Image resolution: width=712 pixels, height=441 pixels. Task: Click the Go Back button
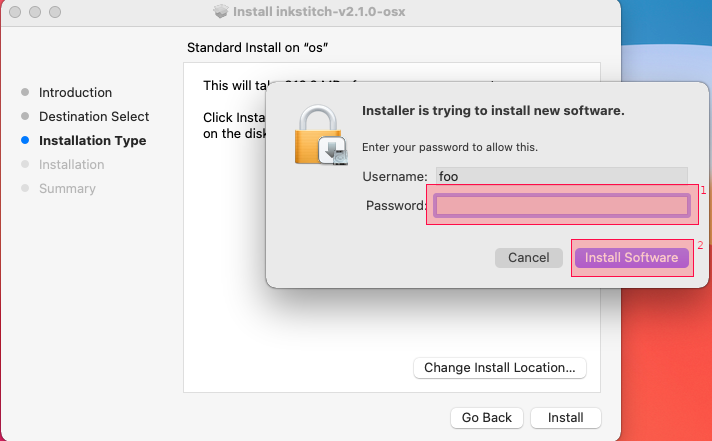pos(487,417)
